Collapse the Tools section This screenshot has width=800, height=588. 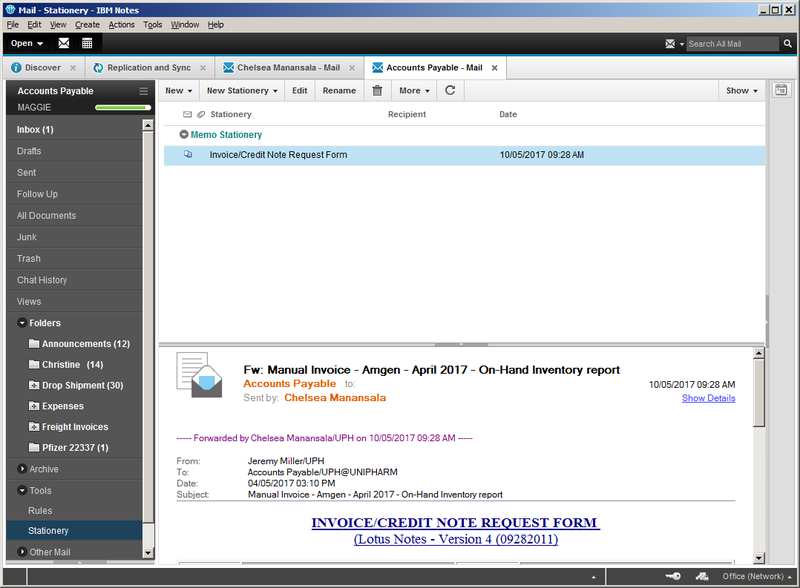(22, 490)
